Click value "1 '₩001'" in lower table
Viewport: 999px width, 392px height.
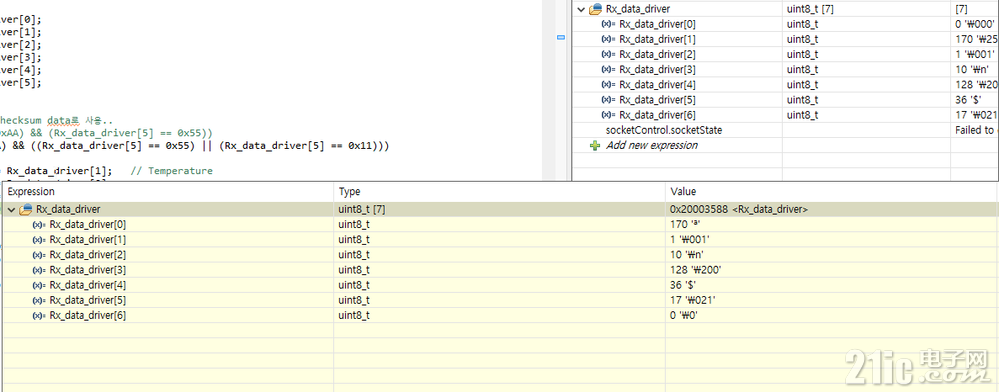[x=690, y=240]
